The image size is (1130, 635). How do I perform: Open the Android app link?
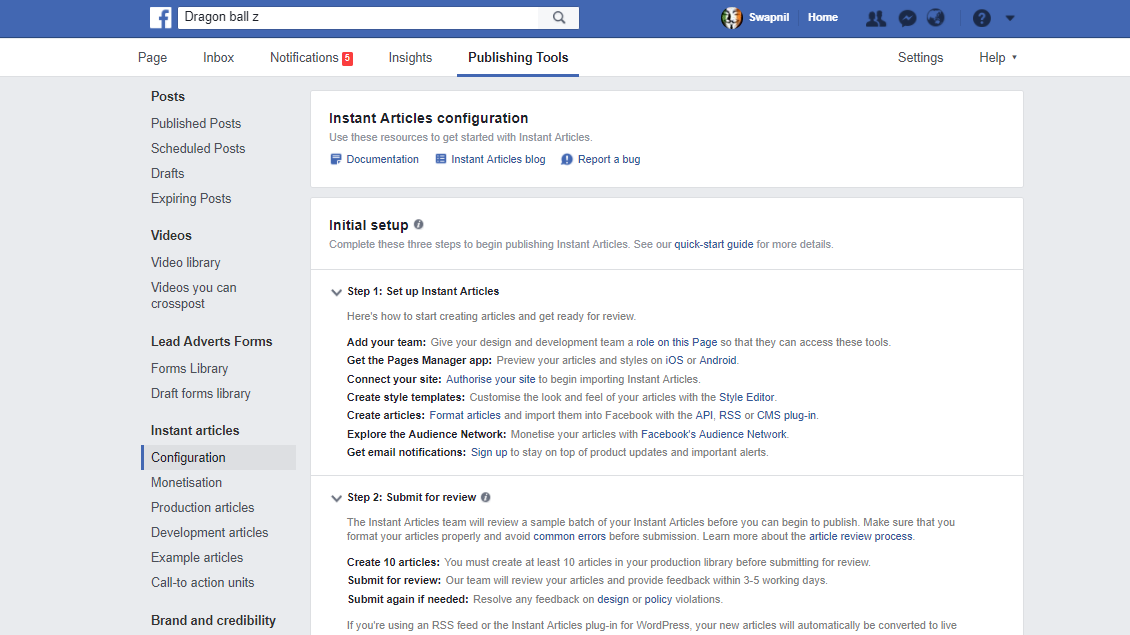coord(718,360)
